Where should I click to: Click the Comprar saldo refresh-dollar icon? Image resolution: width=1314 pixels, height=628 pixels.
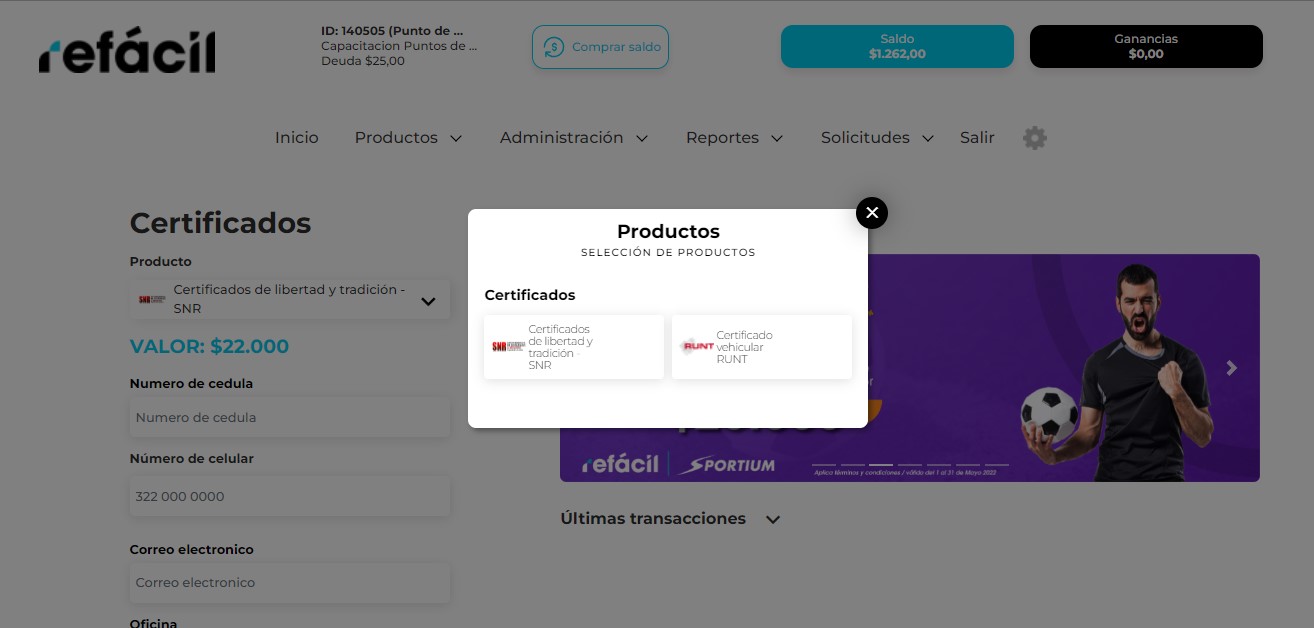(554, 47)
